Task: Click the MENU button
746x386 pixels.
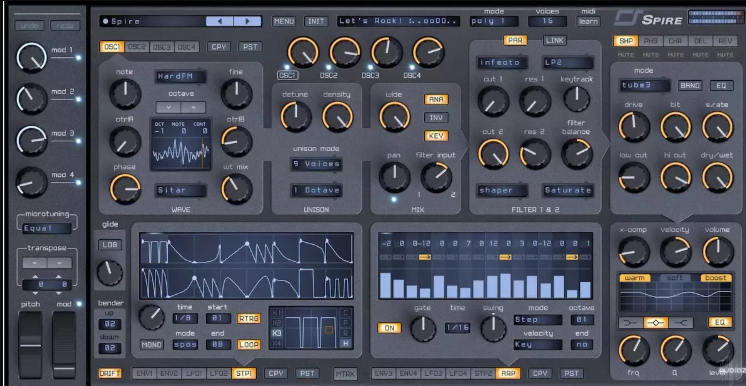Action: click(x=284, y=21)
